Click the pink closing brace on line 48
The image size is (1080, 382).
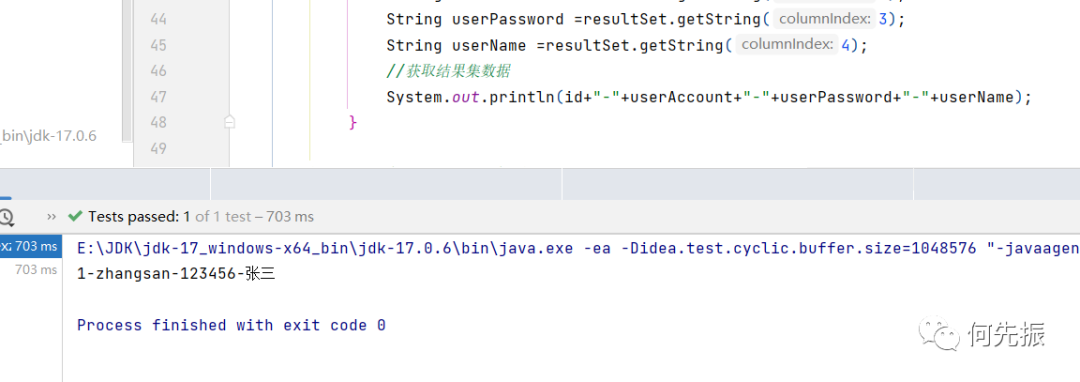(x=353, y=123)
